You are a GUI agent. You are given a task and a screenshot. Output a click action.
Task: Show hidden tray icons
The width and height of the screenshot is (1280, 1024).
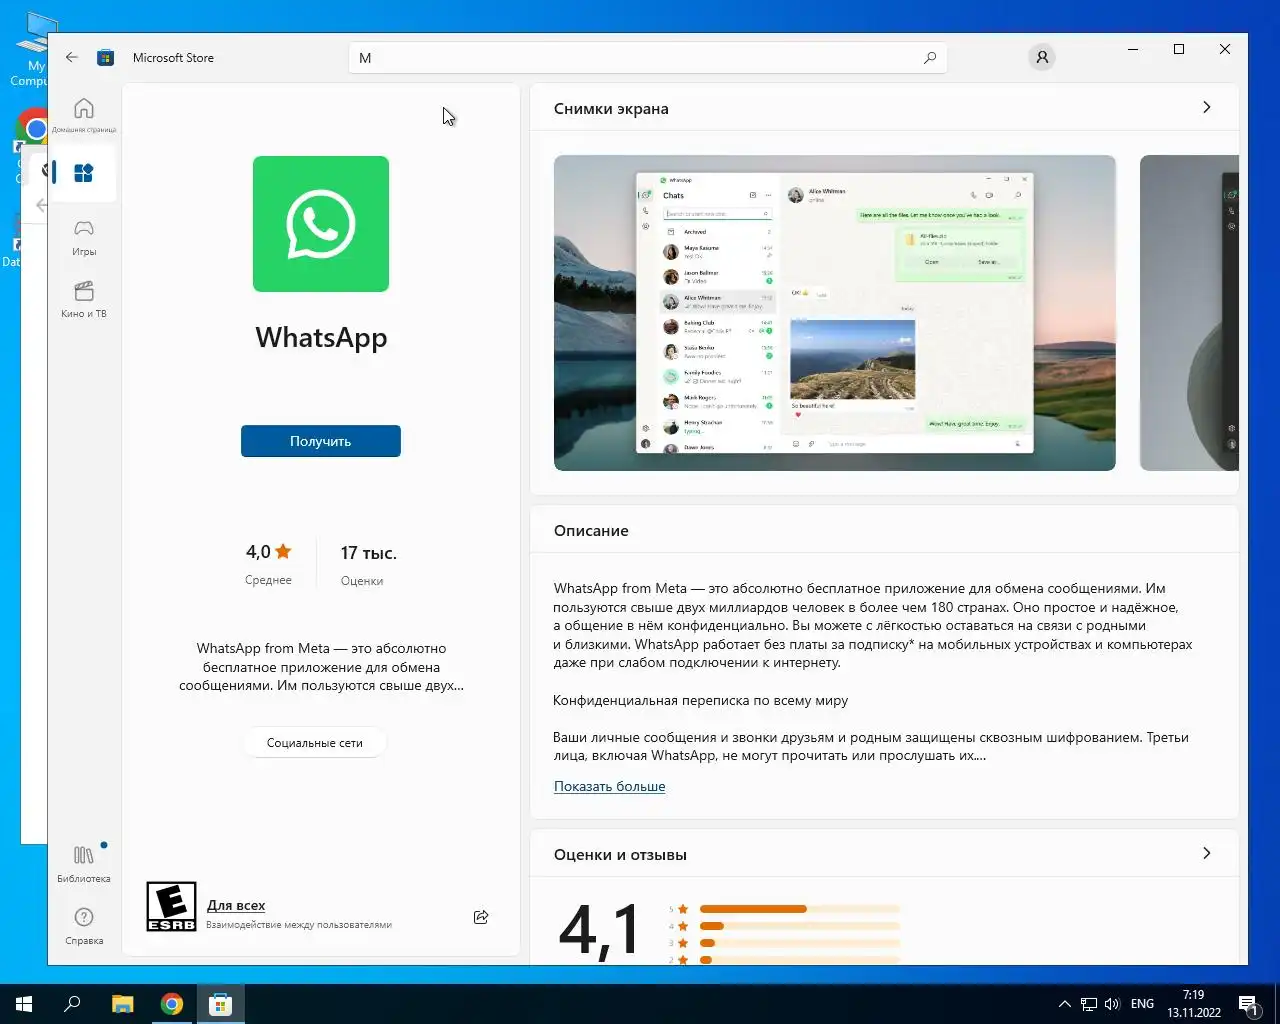point(1064,1004)
